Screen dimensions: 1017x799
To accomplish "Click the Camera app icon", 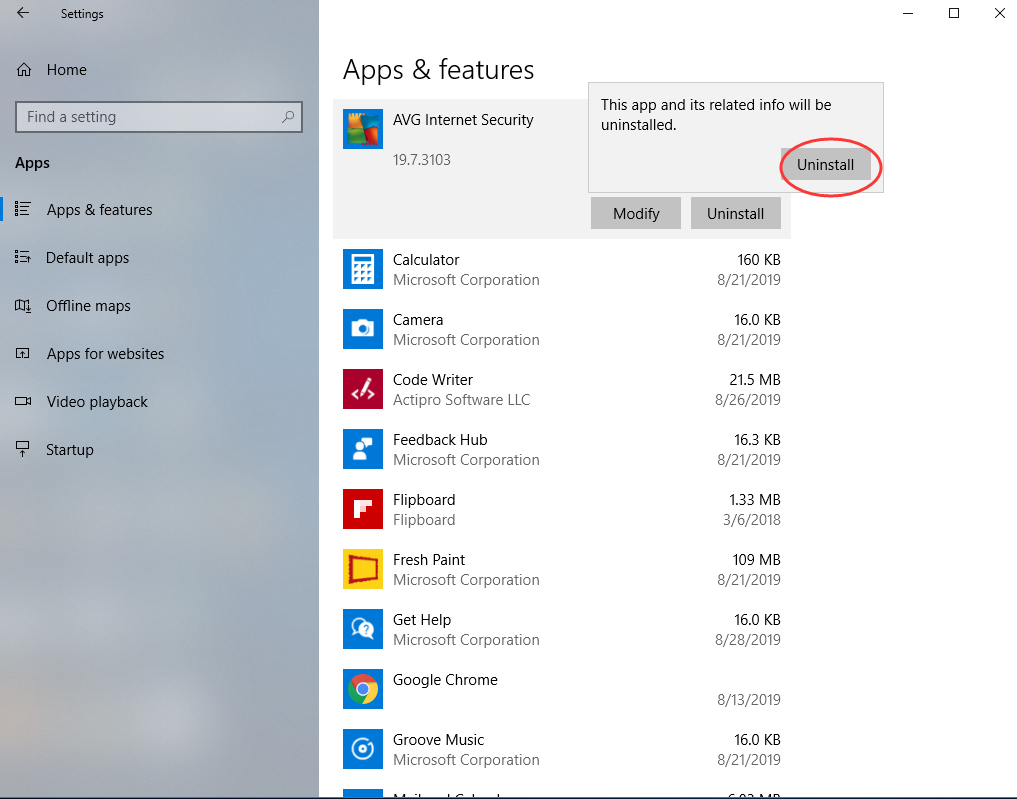I will (363, 329).
